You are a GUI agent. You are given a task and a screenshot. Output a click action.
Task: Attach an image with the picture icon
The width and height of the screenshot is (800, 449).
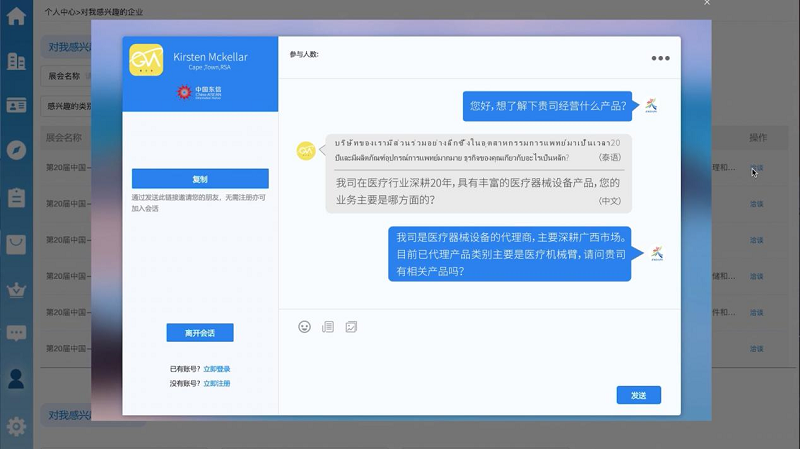(x=352, y=327)
